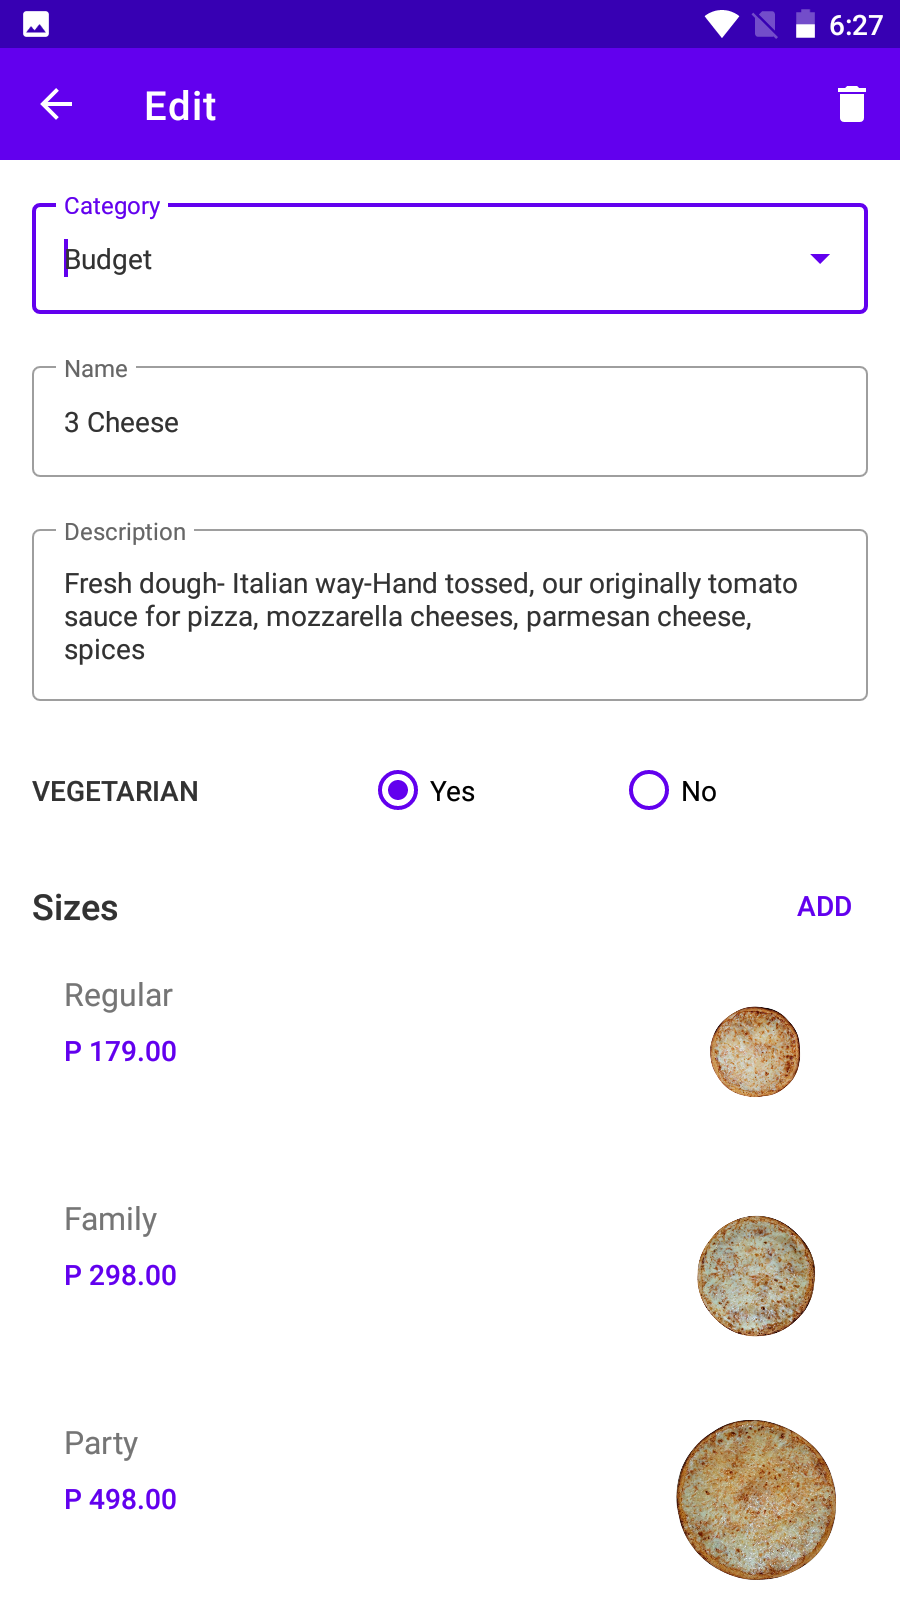This screenshot has height=1600, width=900.
Task: Select No for Vegetarian
Action: click(x=649, y=790)
